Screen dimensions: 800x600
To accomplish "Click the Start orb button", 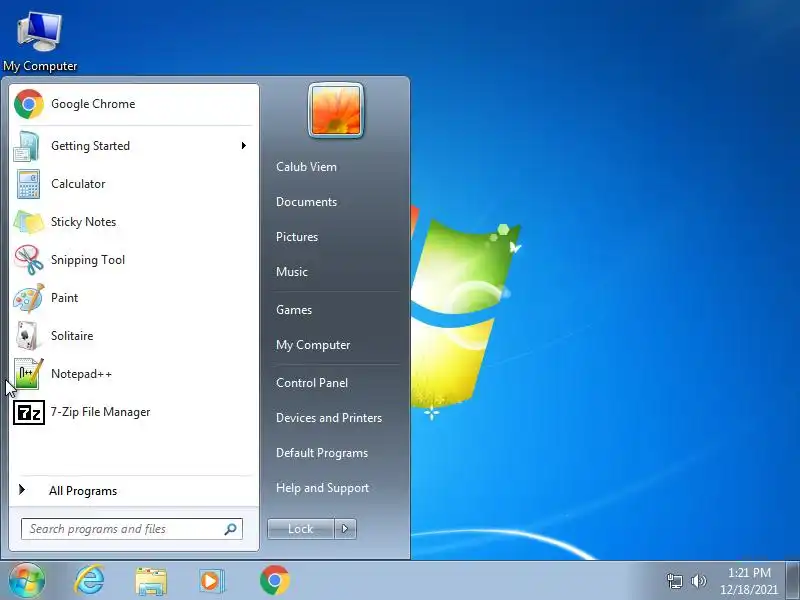I will (x=27, y=581).
